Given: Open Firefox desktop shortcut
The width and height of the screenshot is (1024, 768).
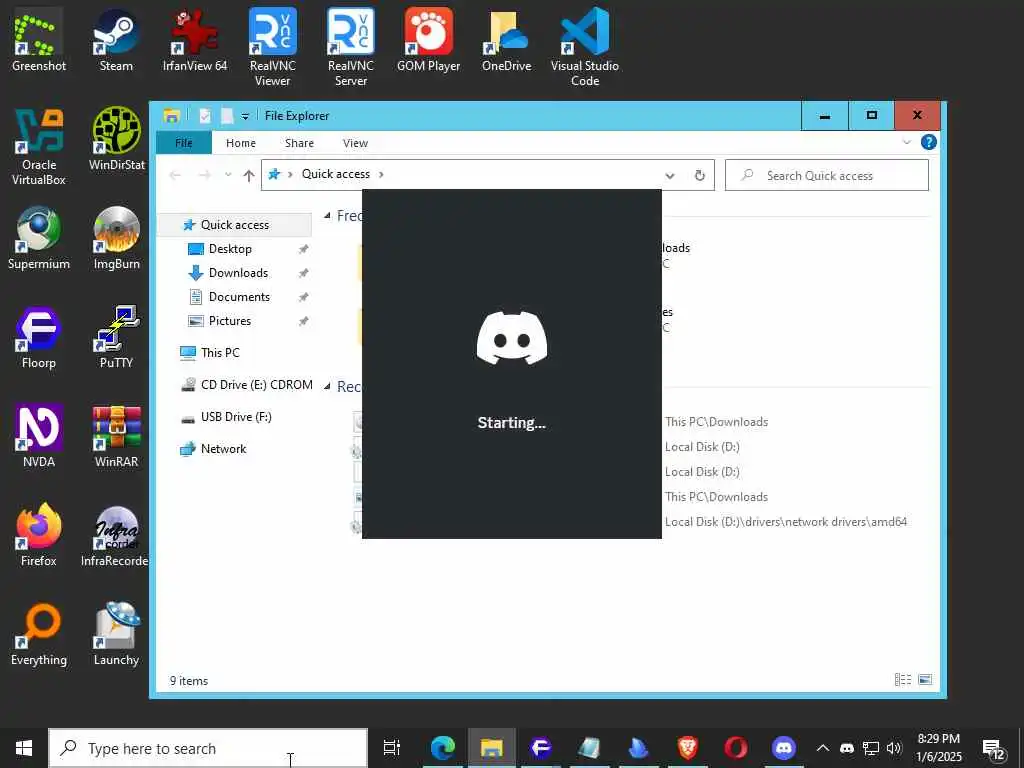Looking at the screenshot, I should click(x=39, y=535).
